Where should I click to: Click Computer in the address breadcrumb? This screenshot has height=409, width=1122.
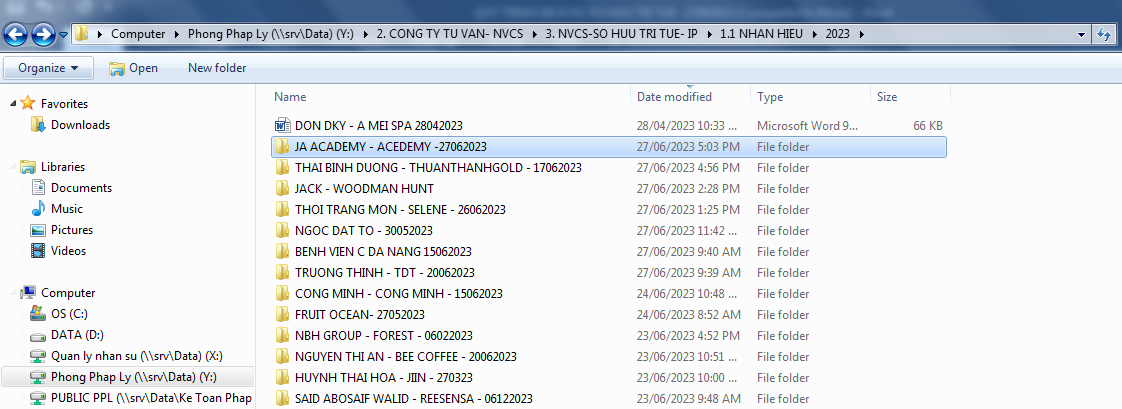(x=138, y=34)
